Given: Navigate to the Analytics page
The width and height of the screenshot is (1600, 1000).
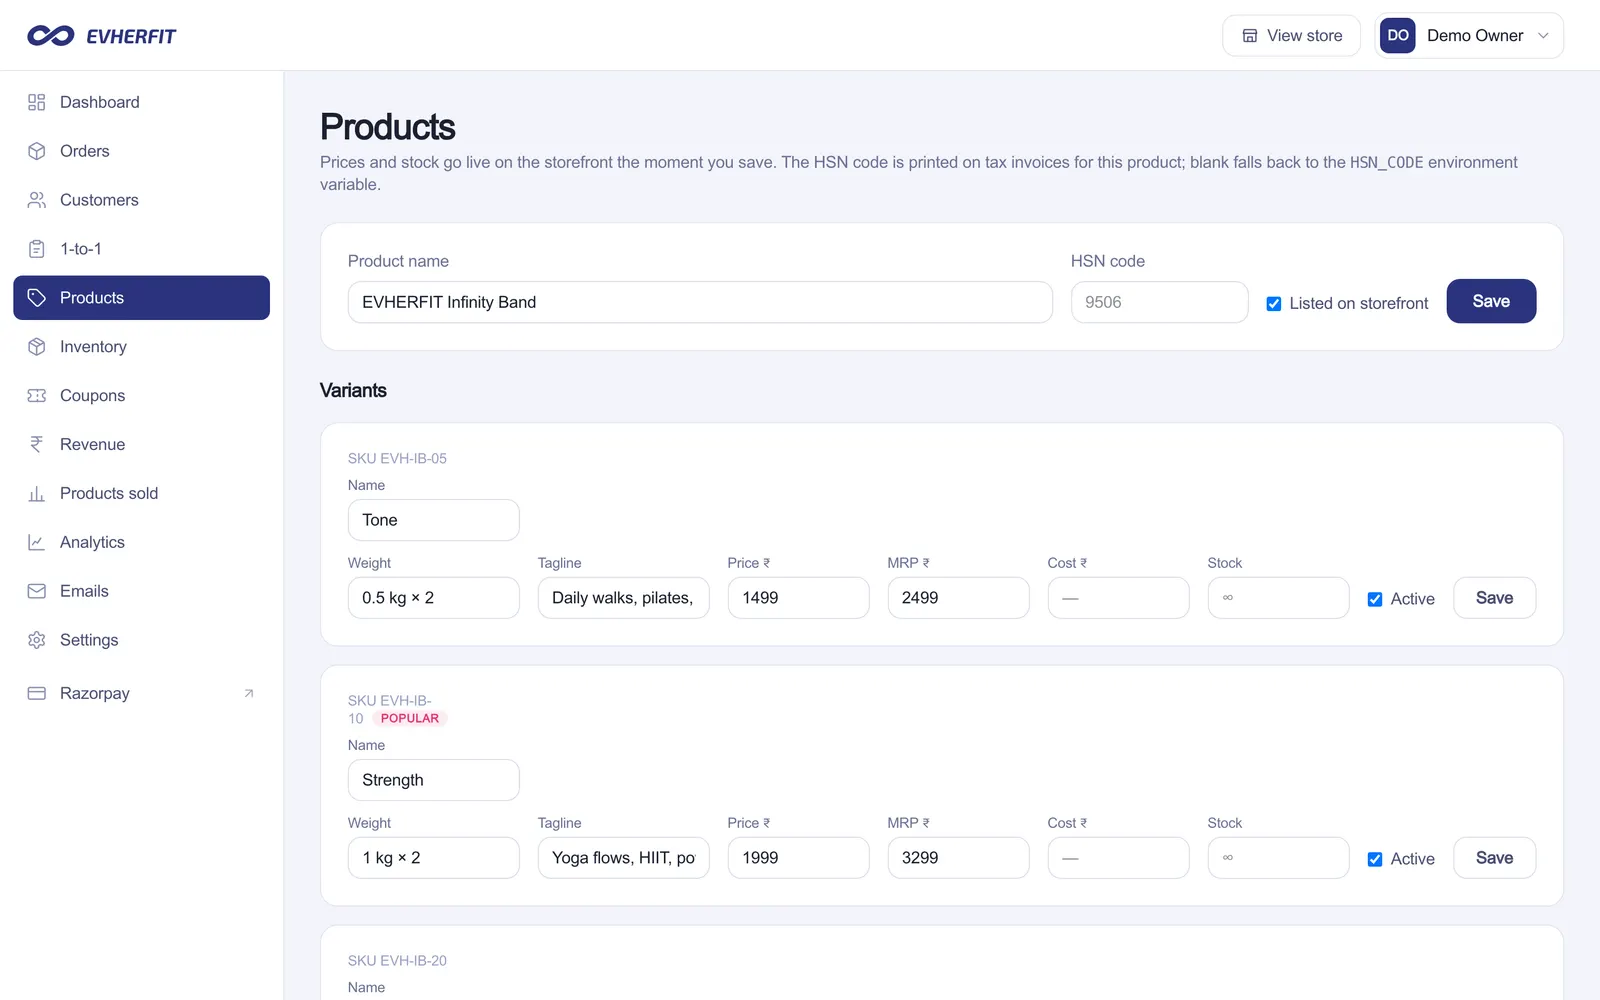Looking at the screenshot, I should (141, 542).
